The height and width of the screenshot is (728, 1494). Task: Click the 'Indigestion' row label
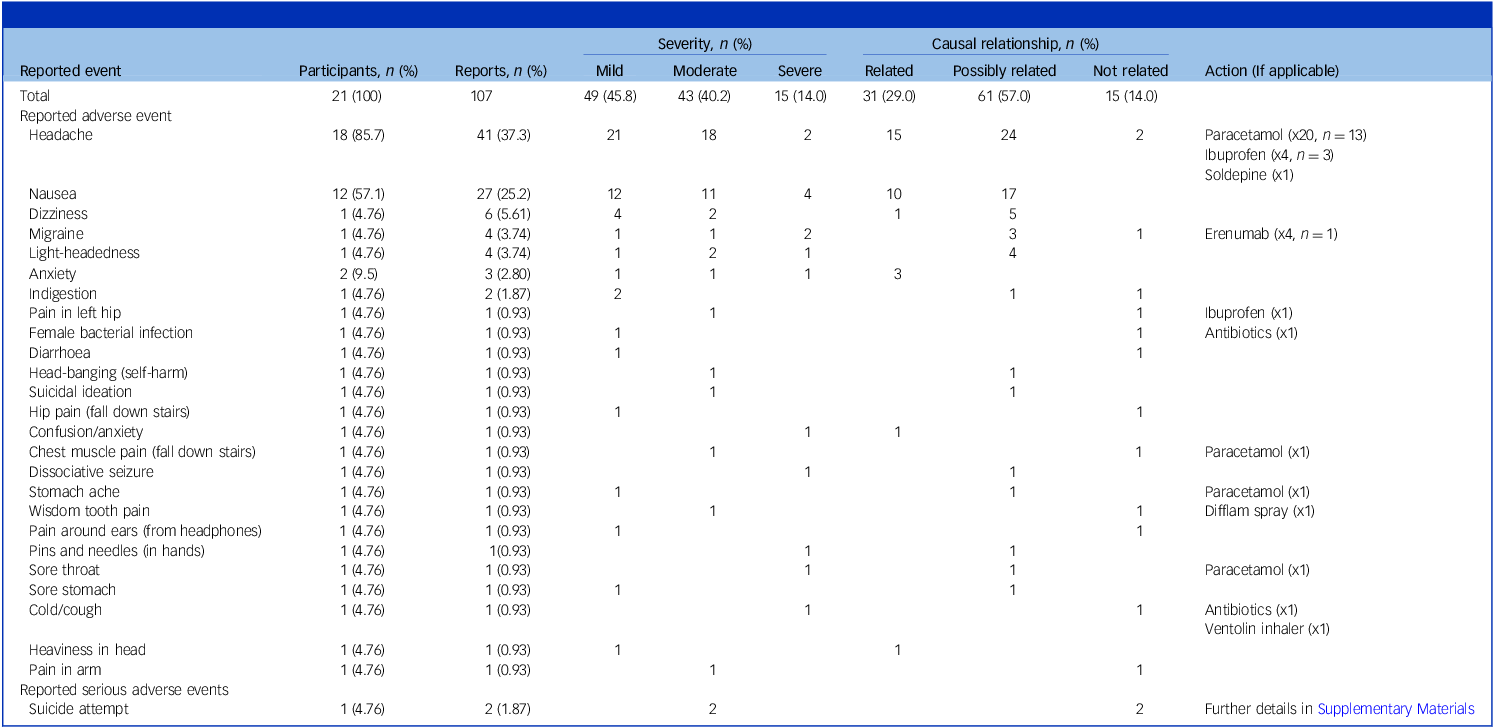tap(63, 293)
